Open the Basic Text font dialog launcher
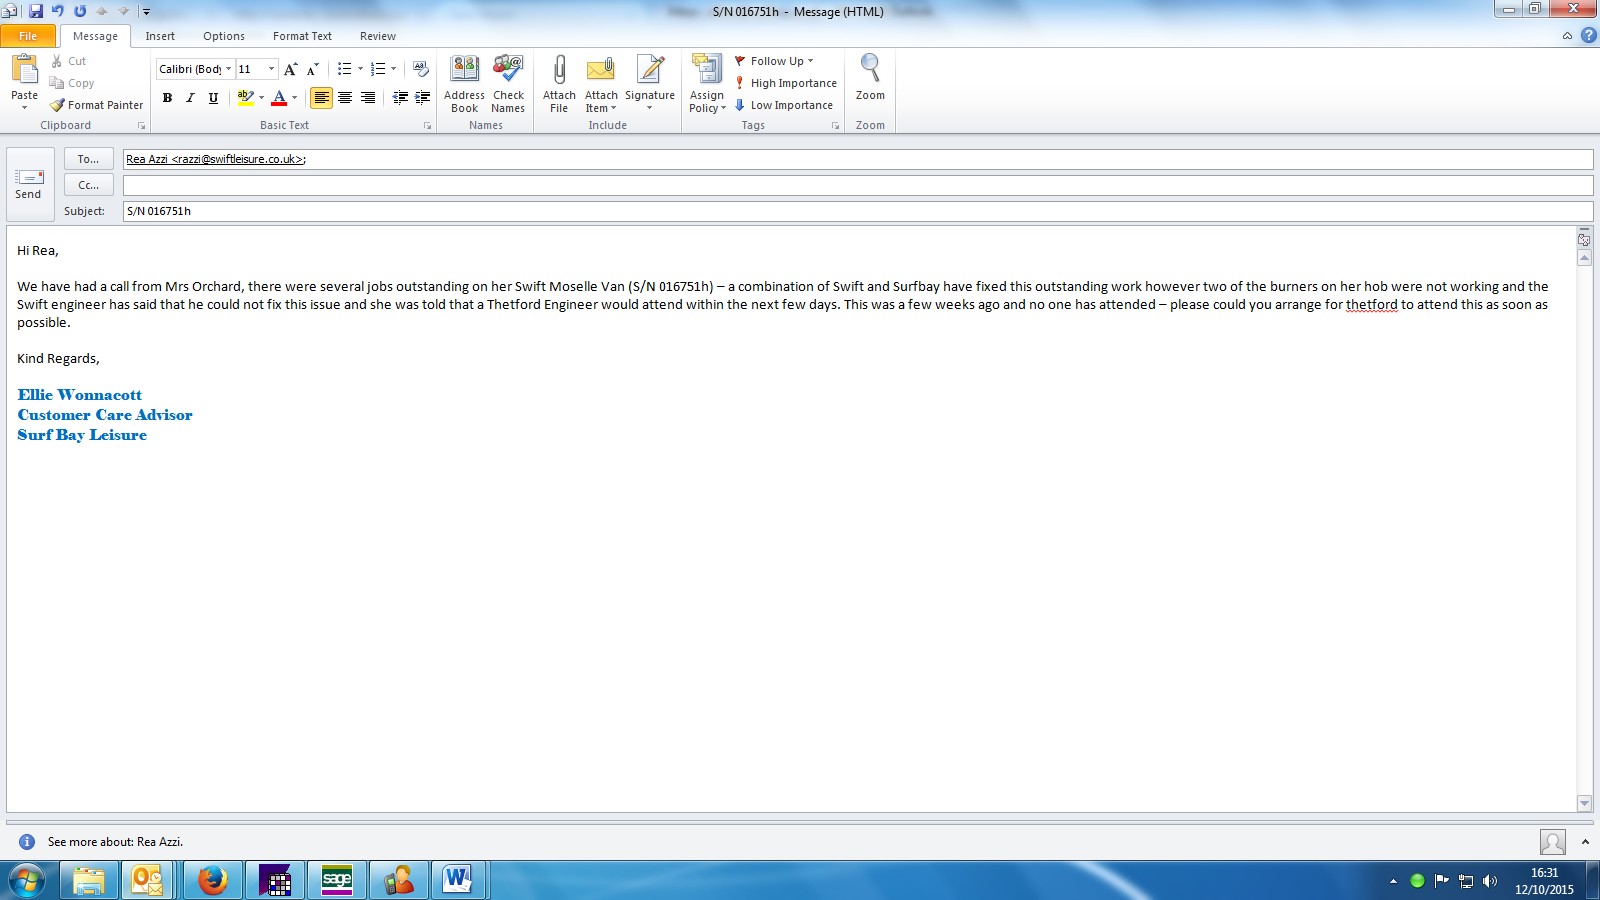The width and height of the screenshot is (1600, 900). coord(427,126)
